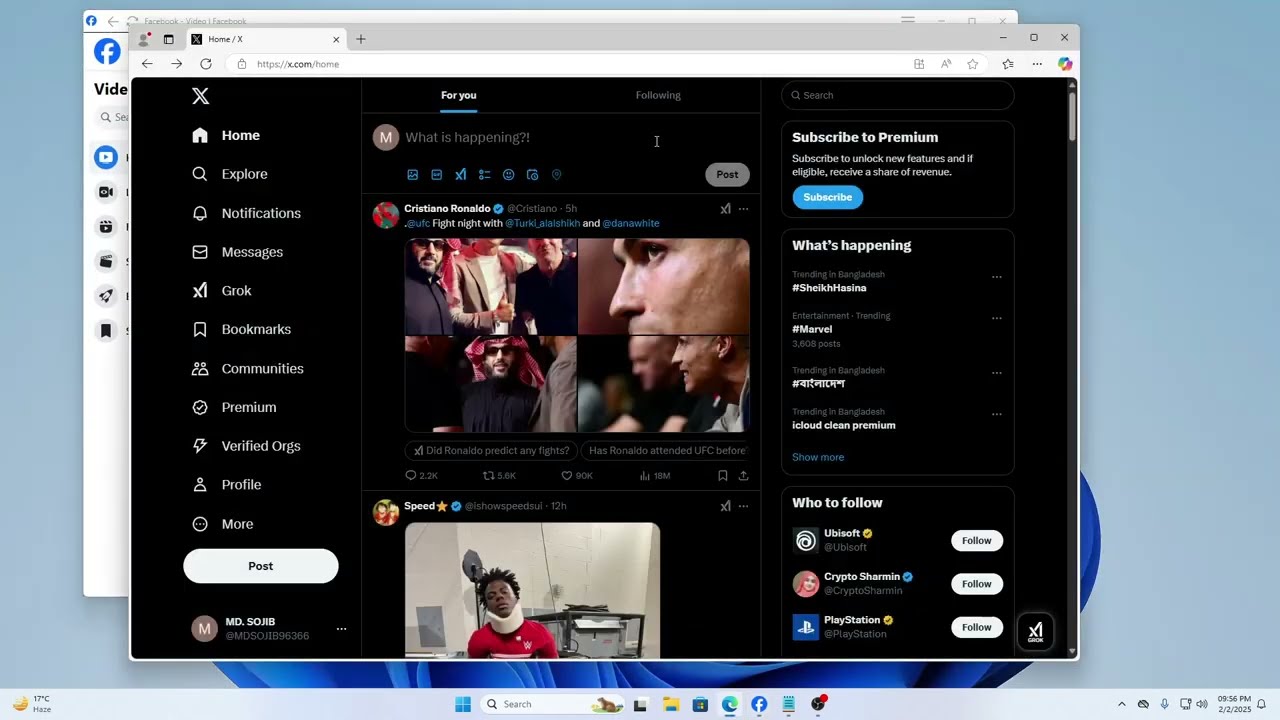The height and width of the screenshot is (720, 1280).
Task: Repost the Cristiano Ronaldo post
Action: (x=499, y=476)
